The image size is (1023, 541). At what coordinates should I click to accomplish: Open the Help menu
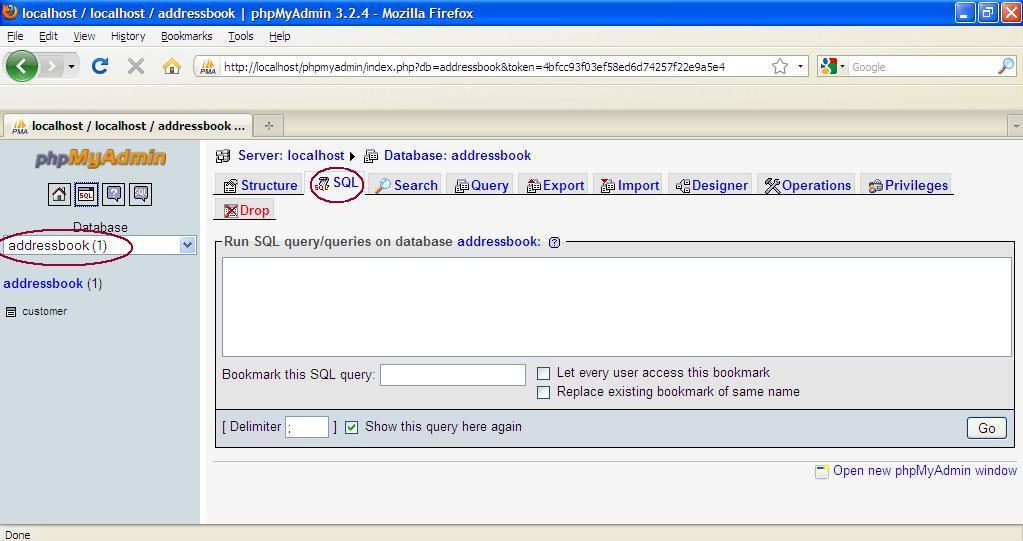[280, 37]
